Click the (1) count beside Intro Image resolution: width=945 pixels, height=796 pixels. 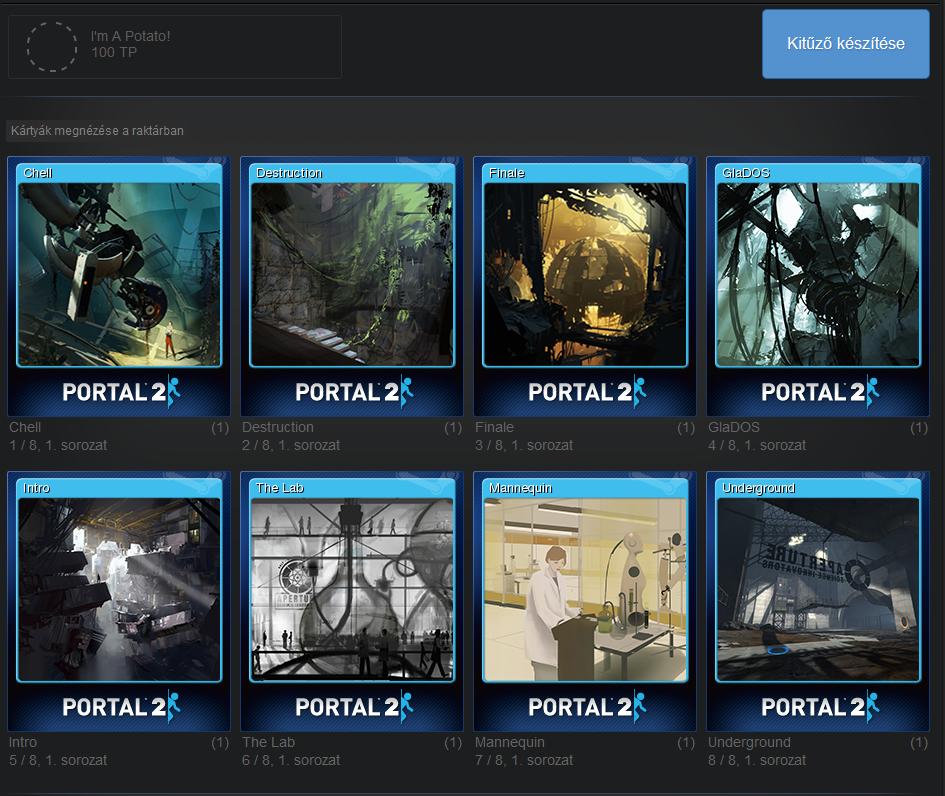click(220, 743)
